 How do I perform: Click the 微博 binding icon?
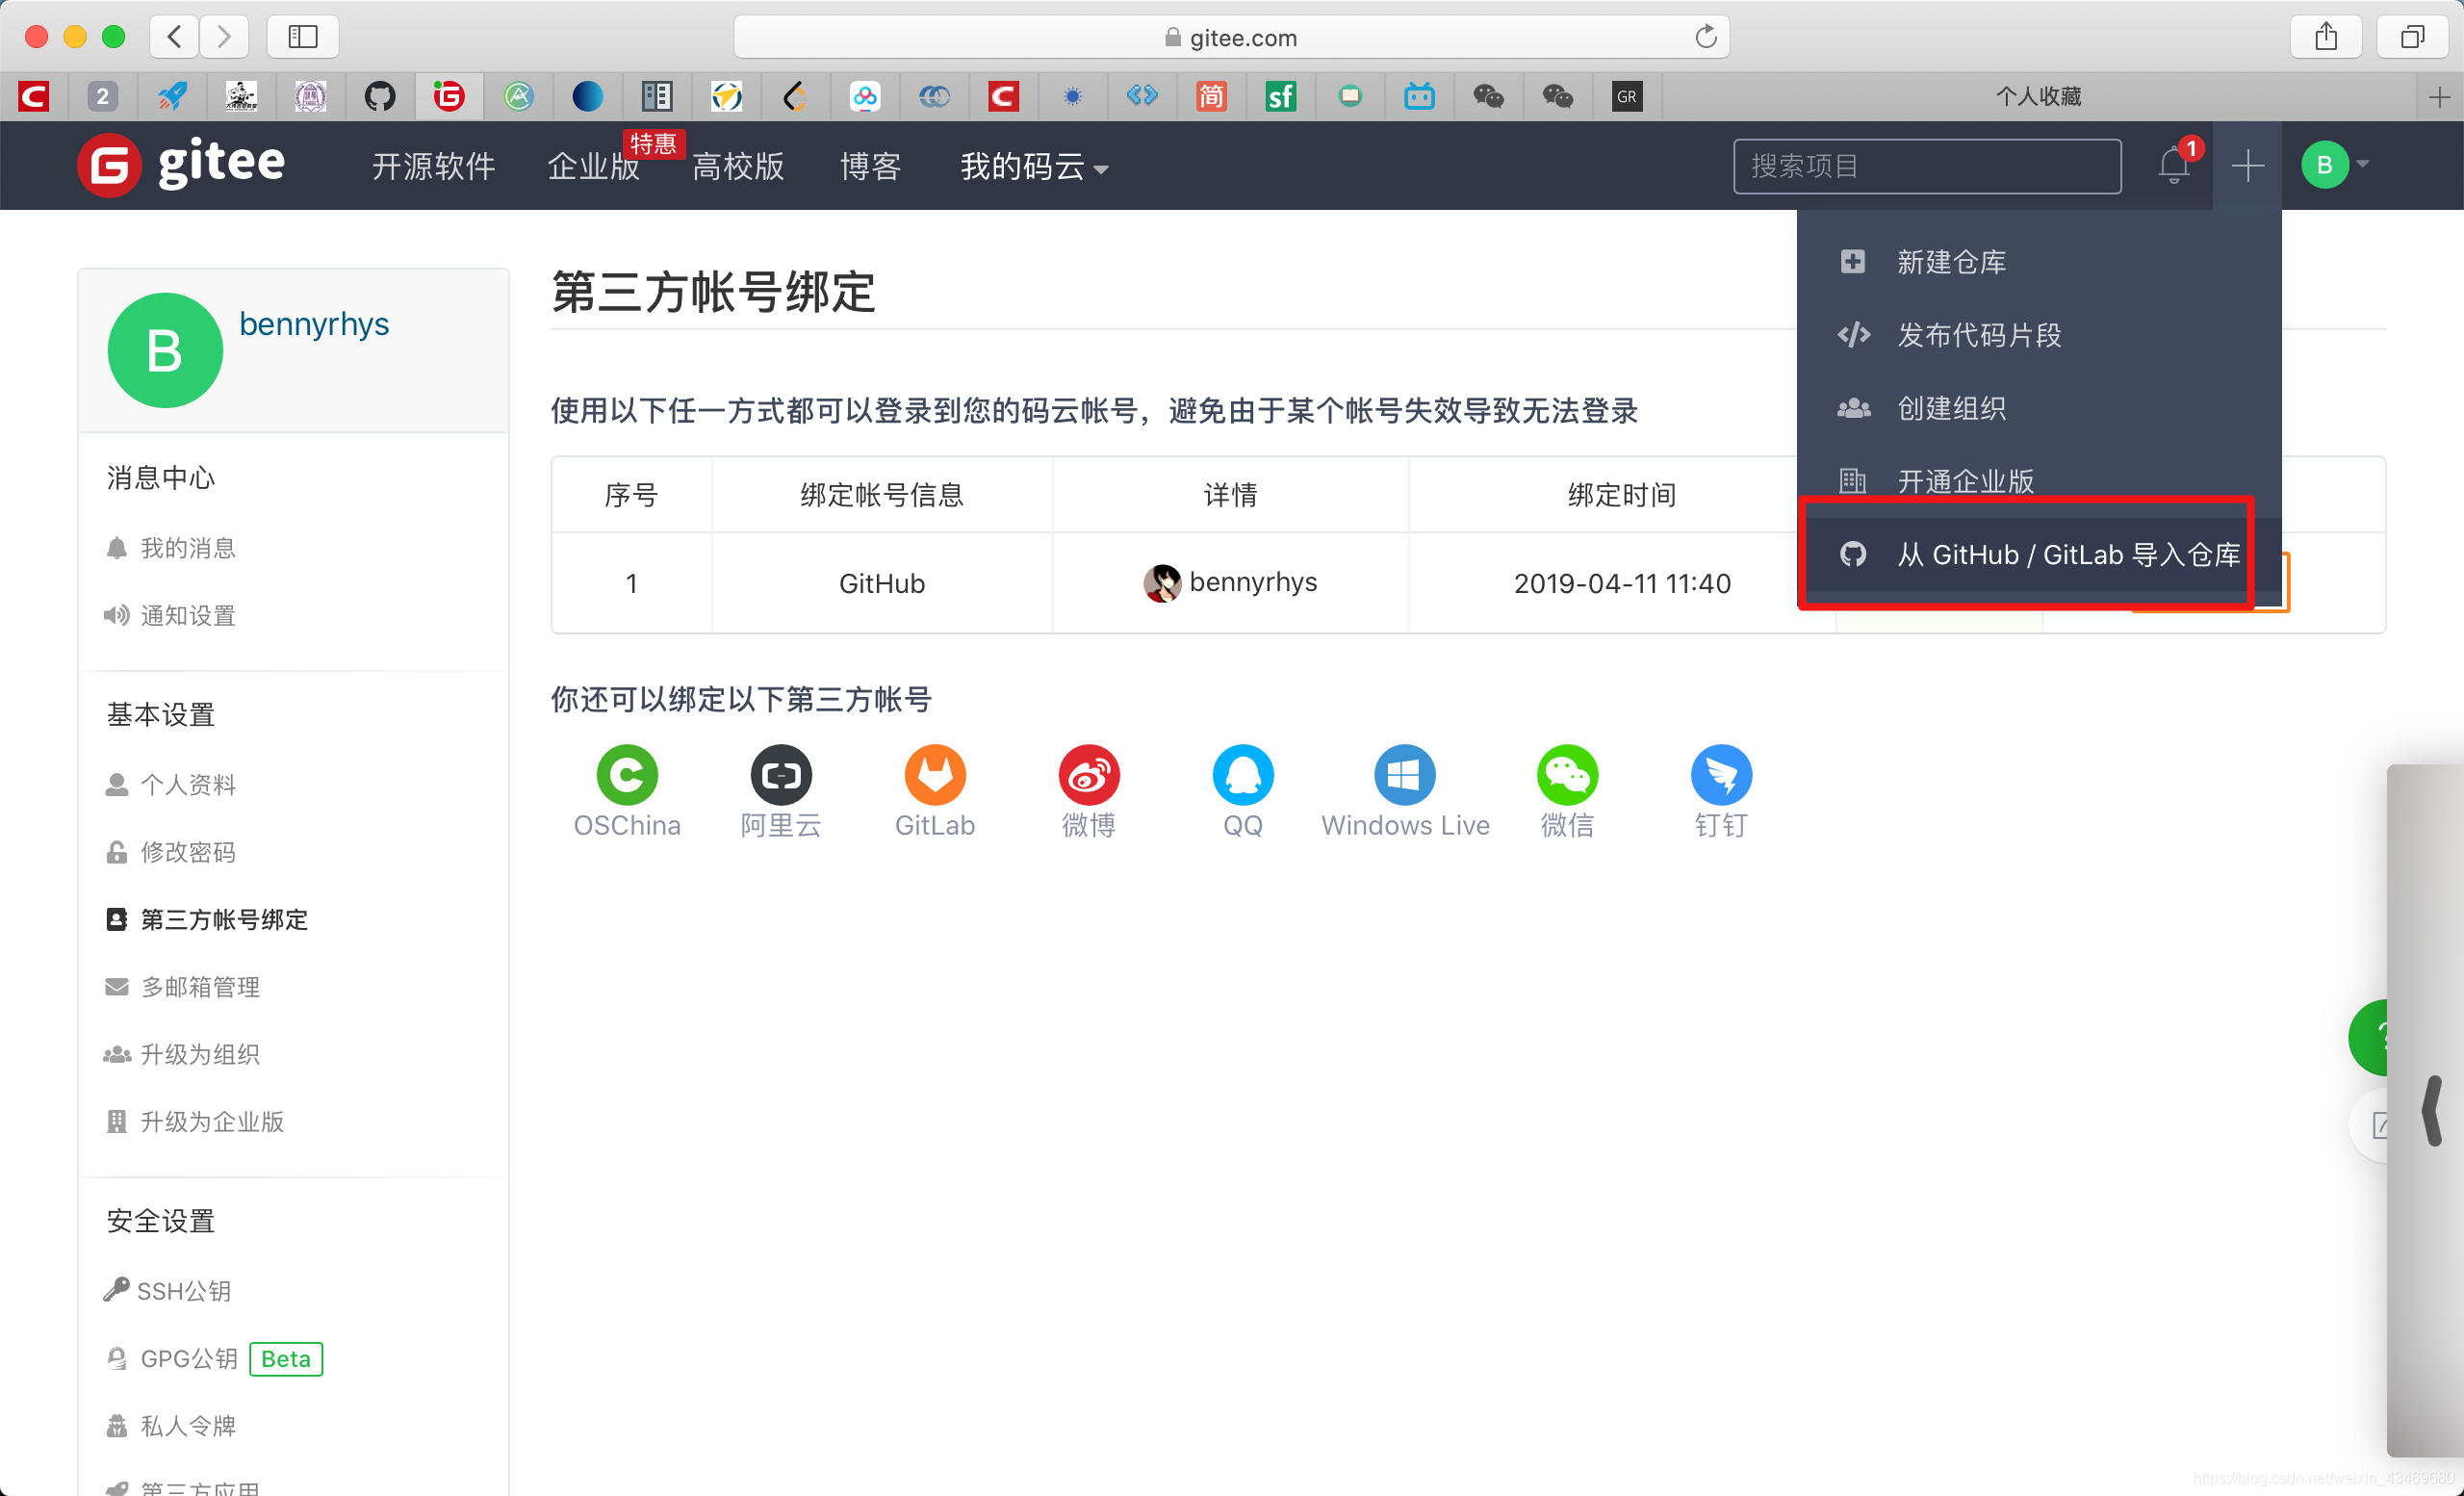coord(1090,773)
